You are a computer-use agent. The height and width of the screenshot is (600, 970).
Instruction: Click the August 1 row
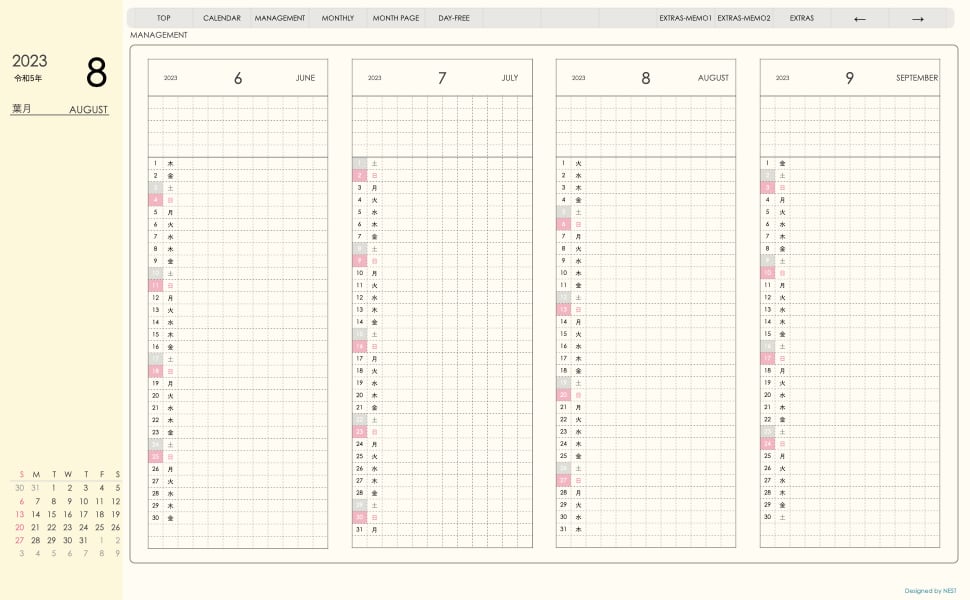[x=646, y=163]
